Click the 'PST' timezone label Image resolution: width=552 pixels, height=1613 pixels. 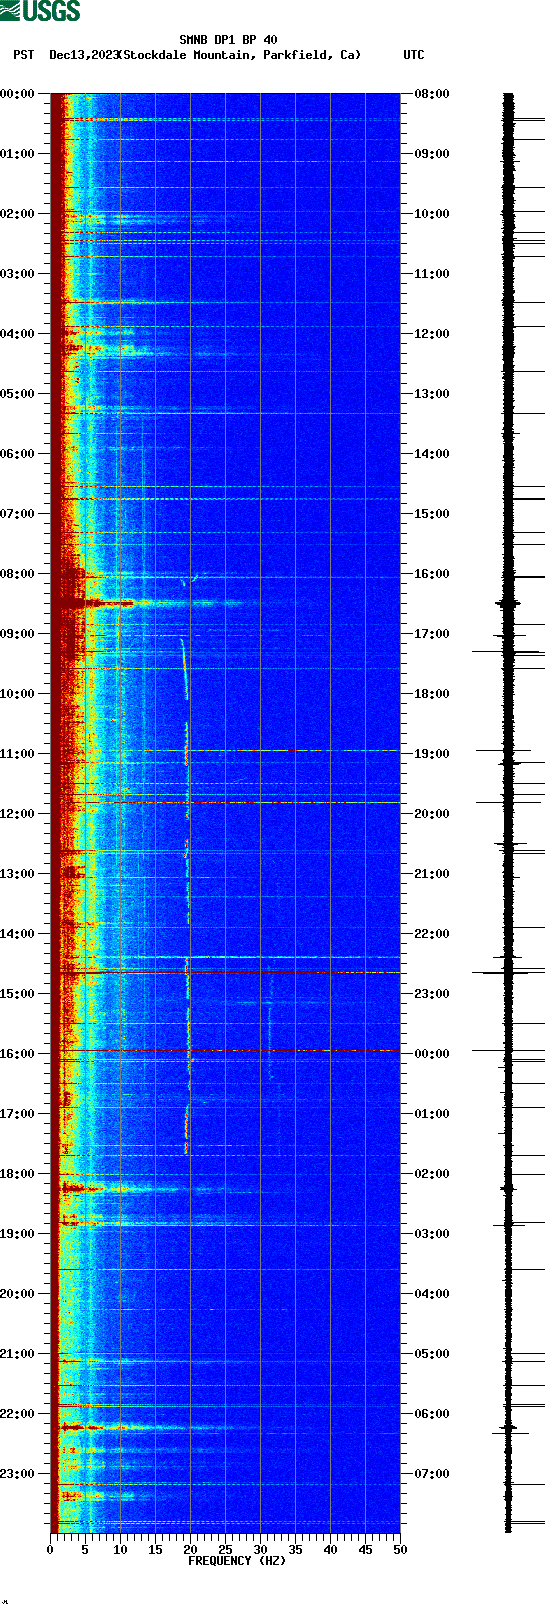24,55
